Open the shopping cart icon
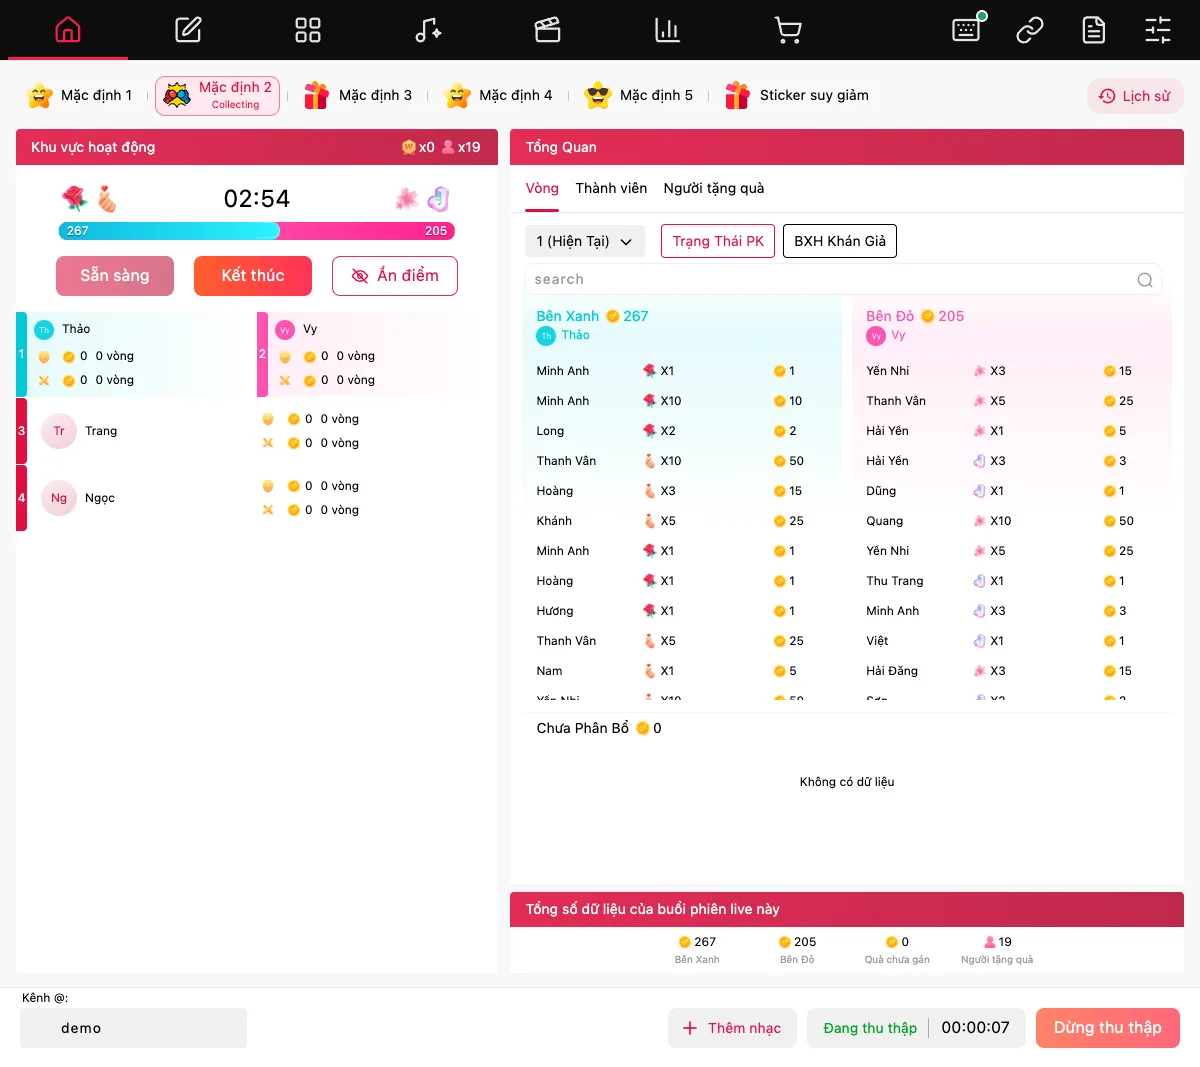 [x=788, y=30]
